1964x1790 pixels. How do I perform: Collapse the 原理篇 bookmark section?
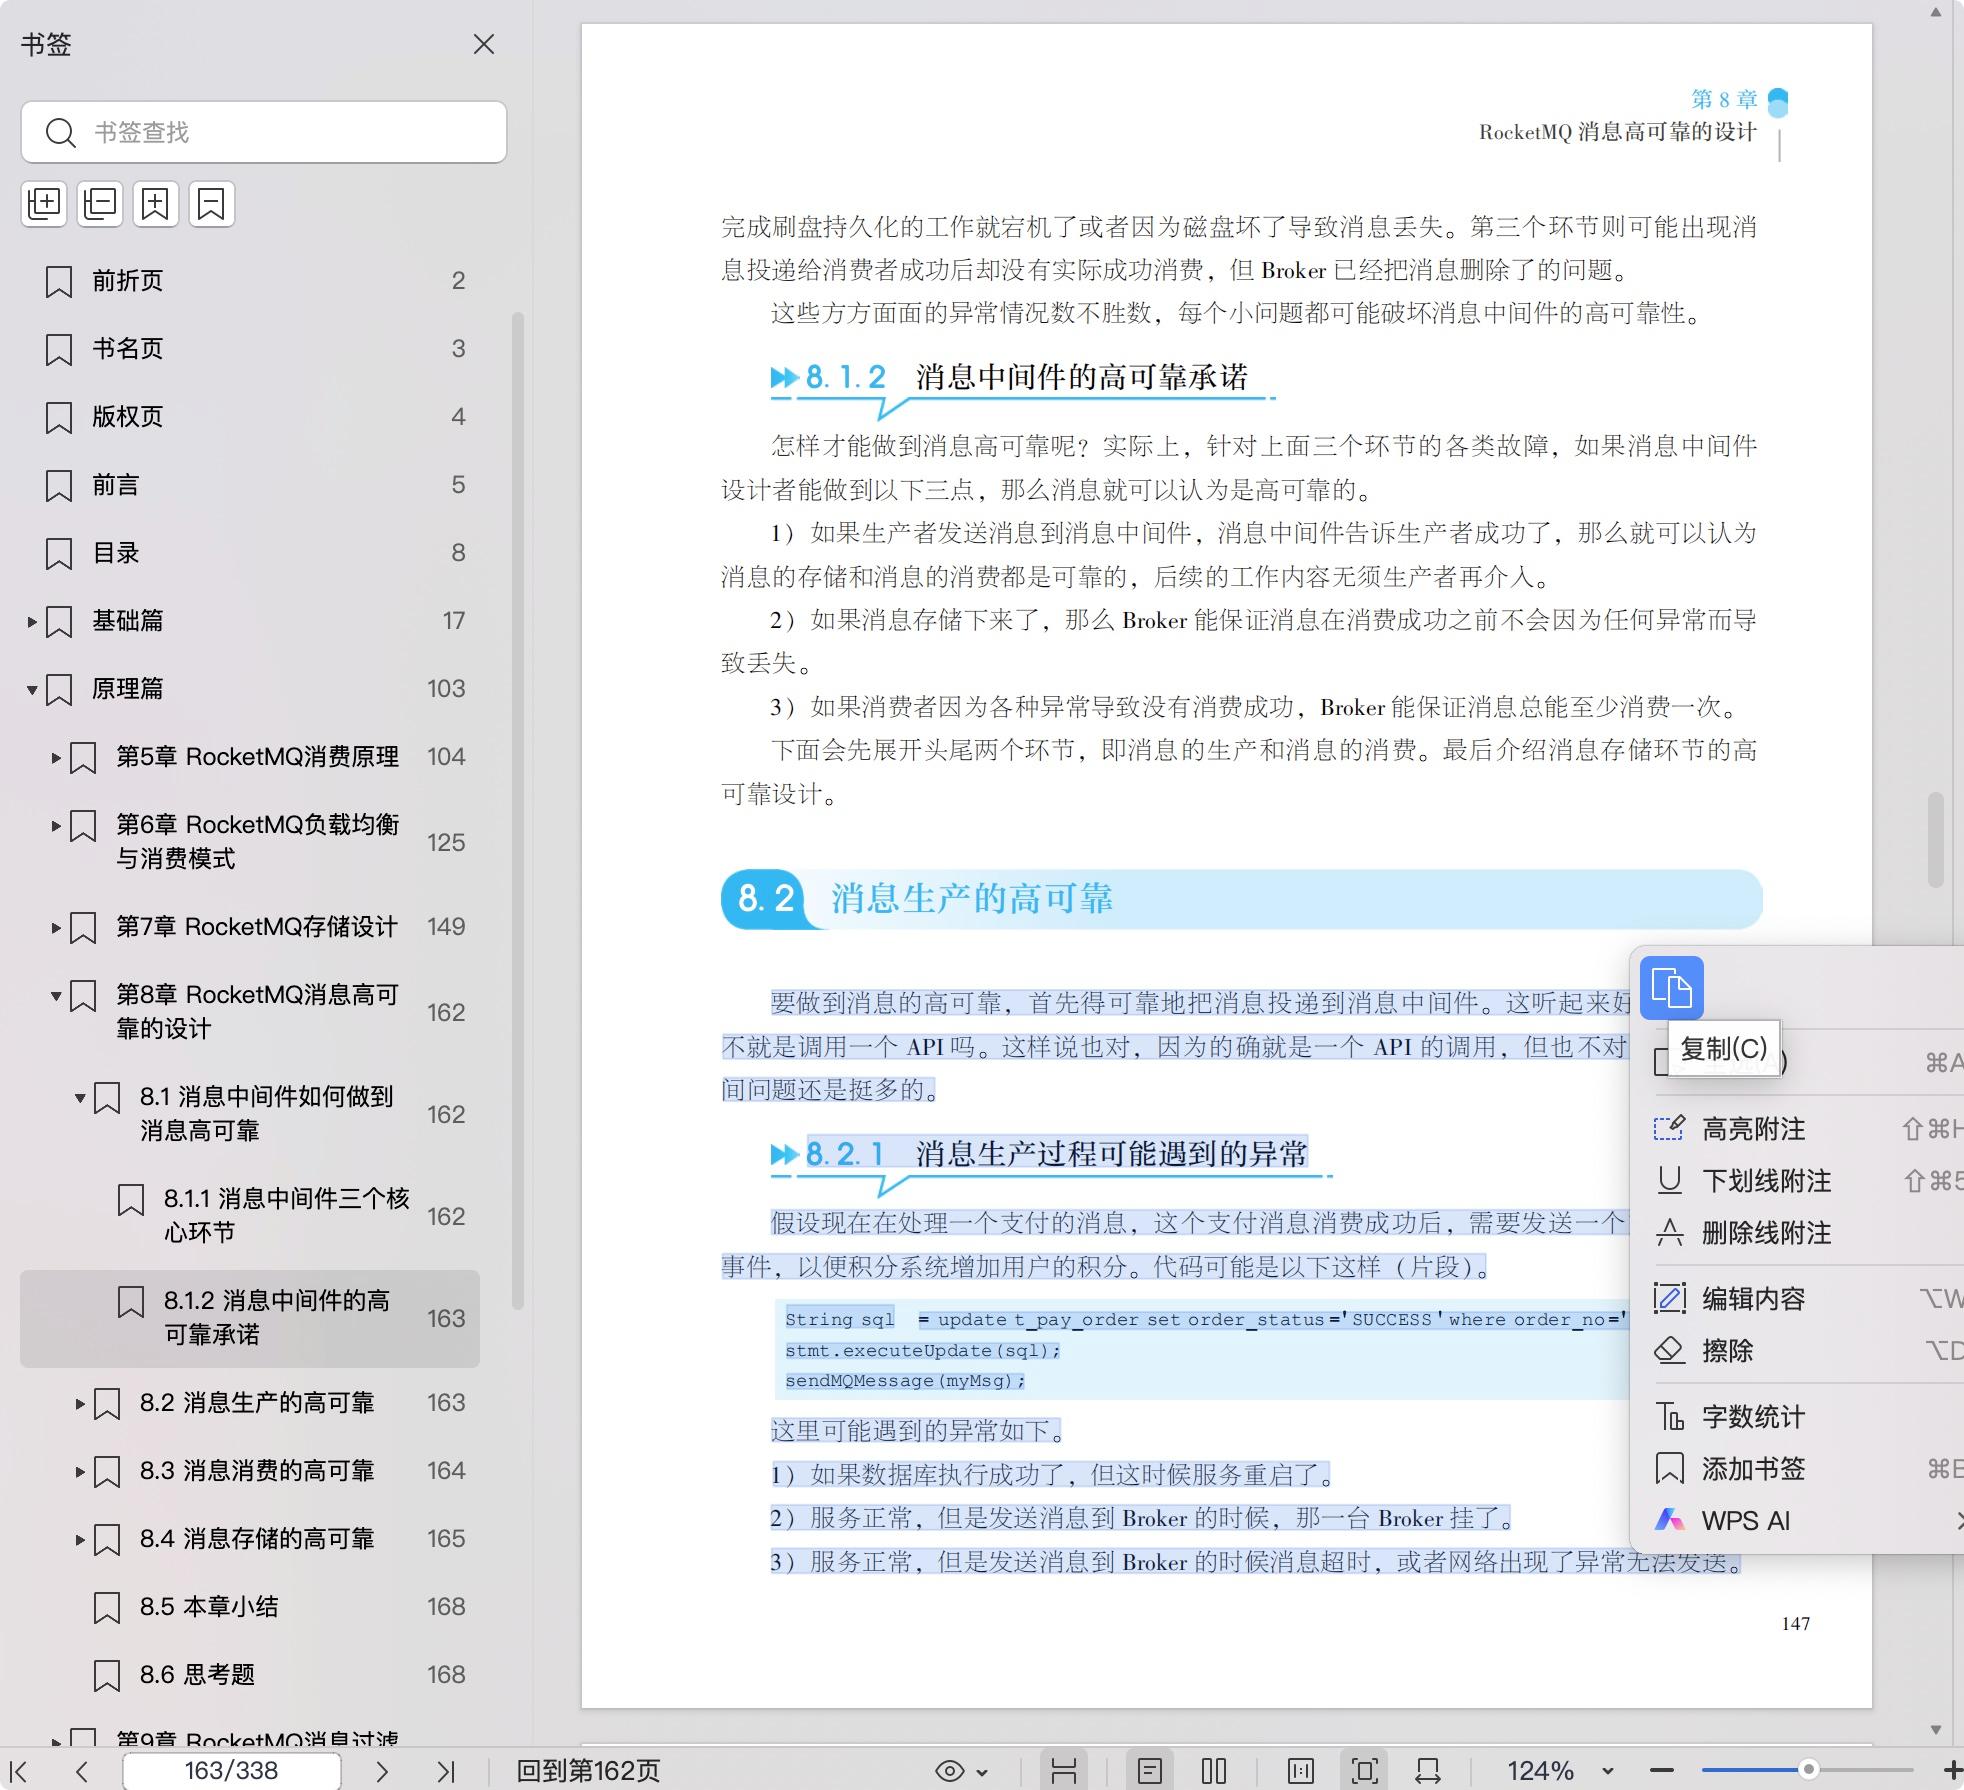coord(32,690)
